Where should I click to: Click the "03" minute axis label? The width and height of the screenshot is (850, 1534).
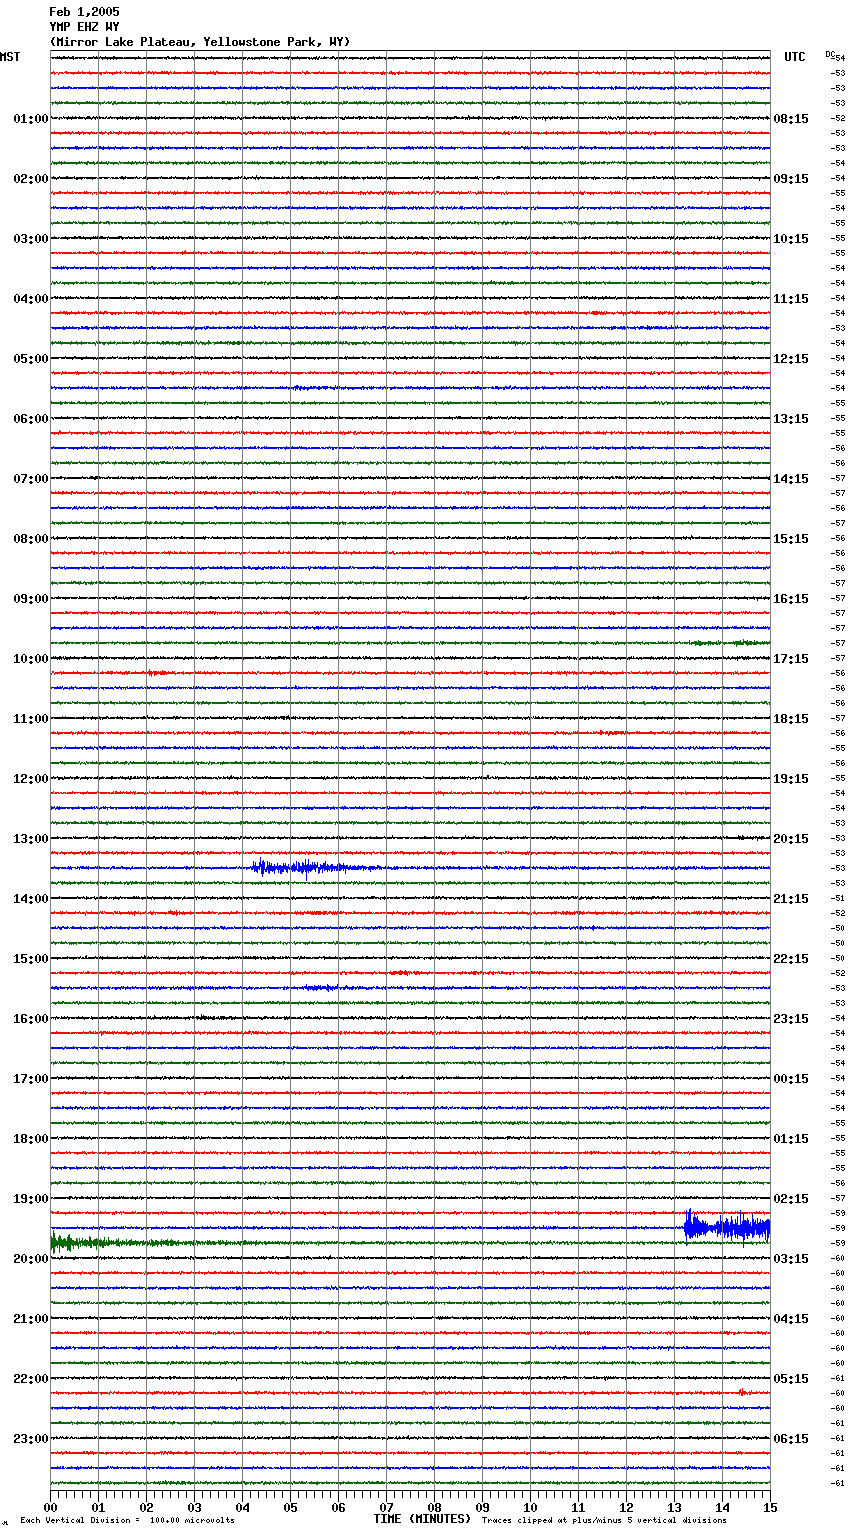(x=194, y=1507)
